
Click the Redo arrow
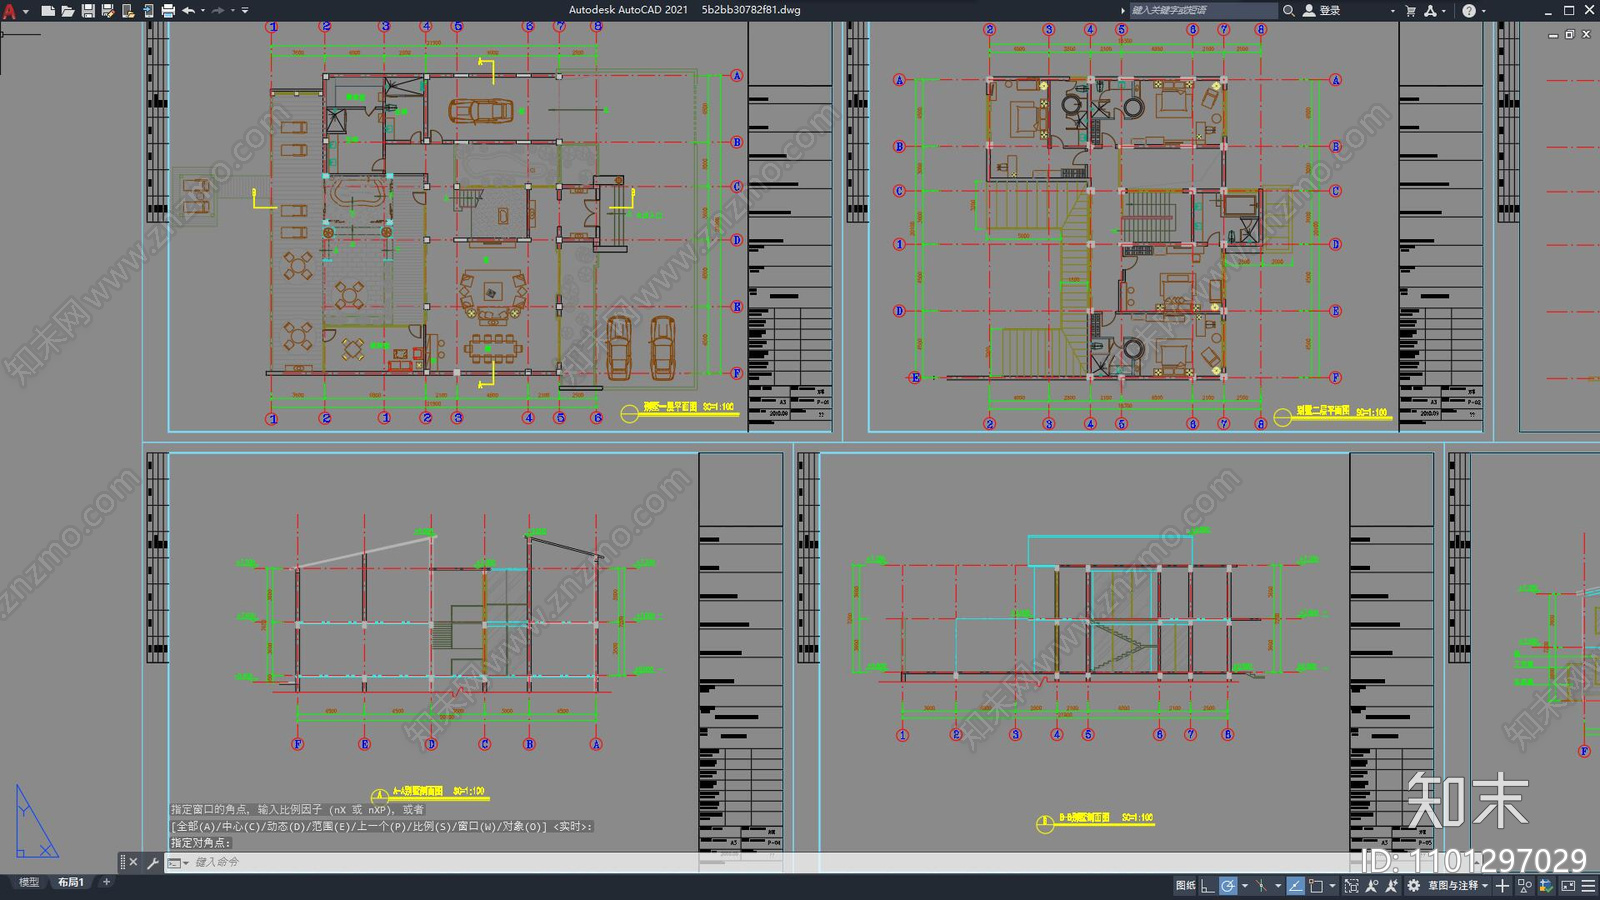[218, 11]
